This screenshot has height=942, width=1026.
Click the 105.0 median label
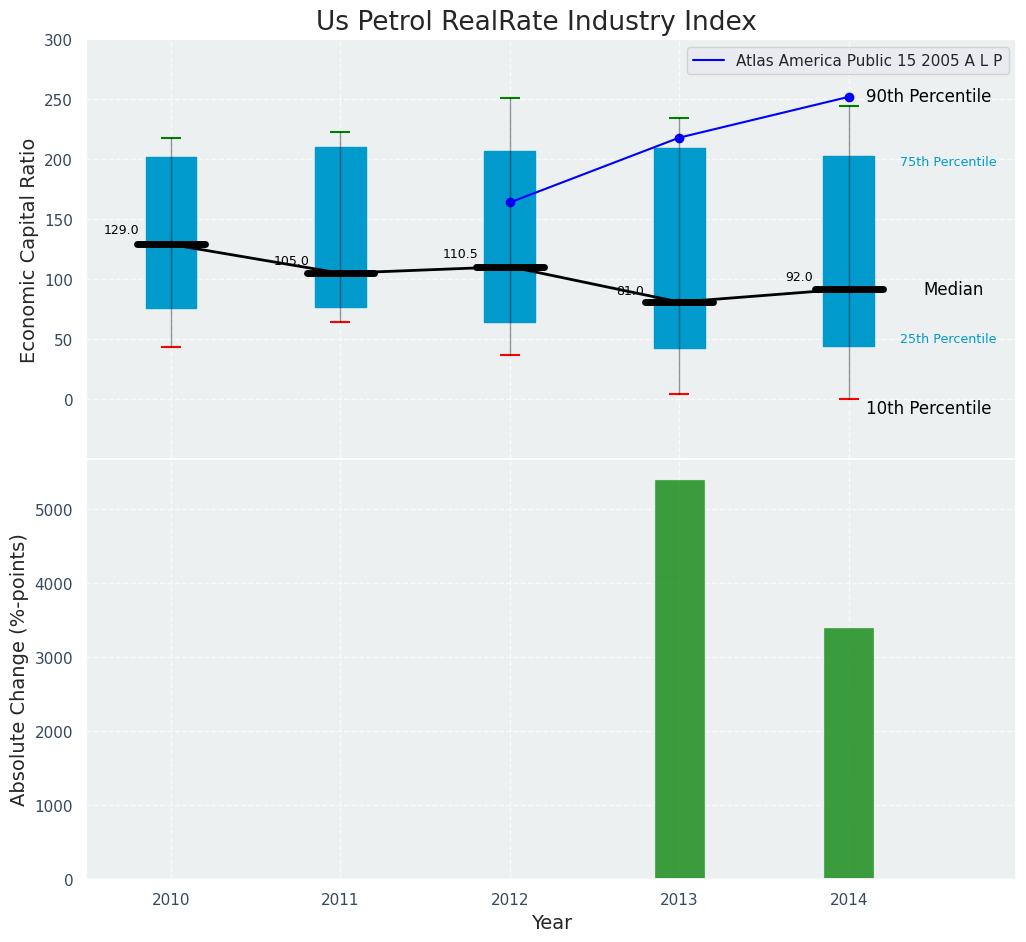pyautogui.click(x=291, y=261)
